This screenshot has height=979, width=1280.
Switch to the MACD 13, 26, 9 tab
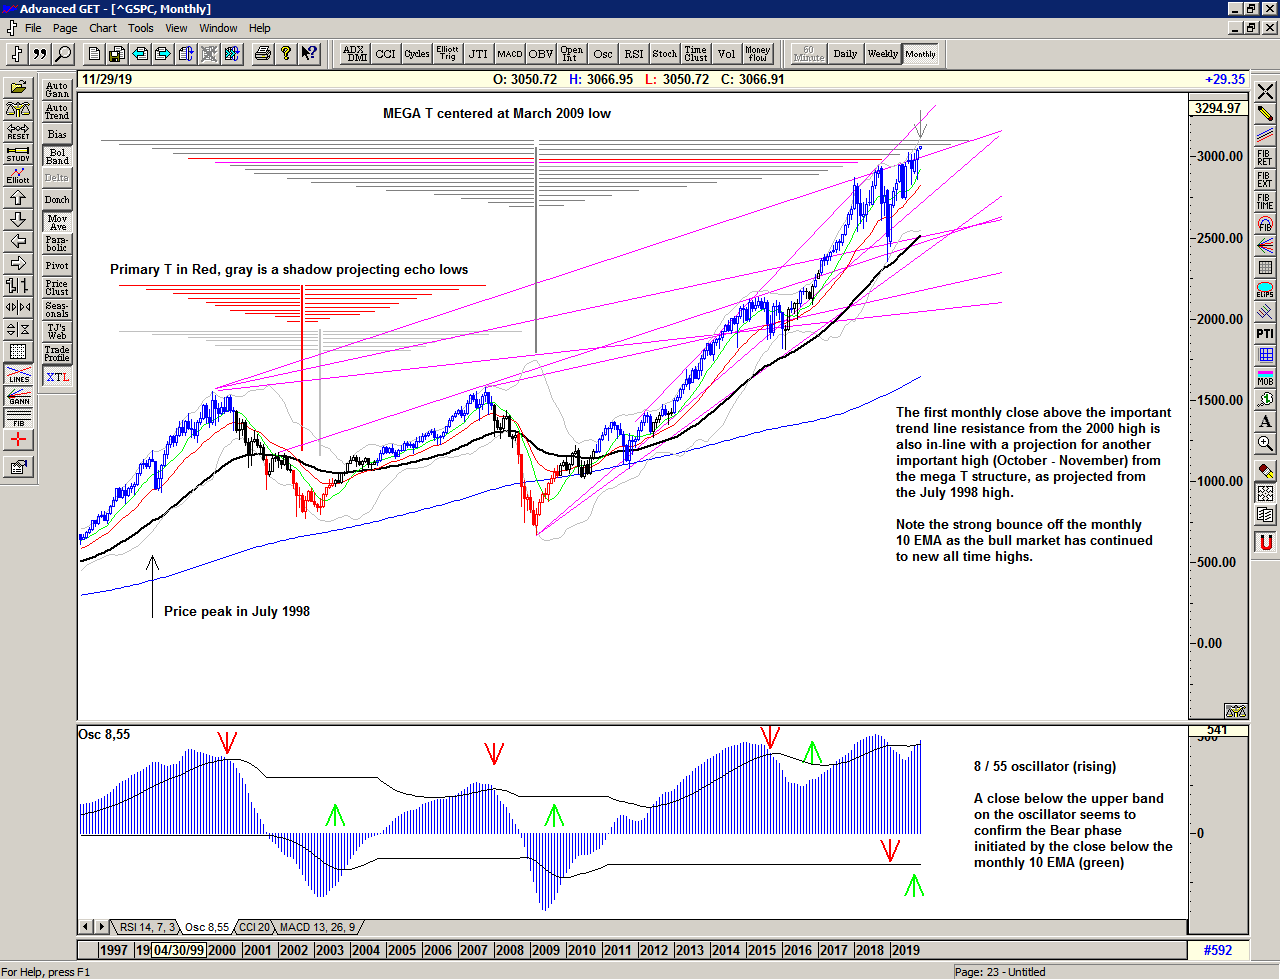tap(317, 927)
